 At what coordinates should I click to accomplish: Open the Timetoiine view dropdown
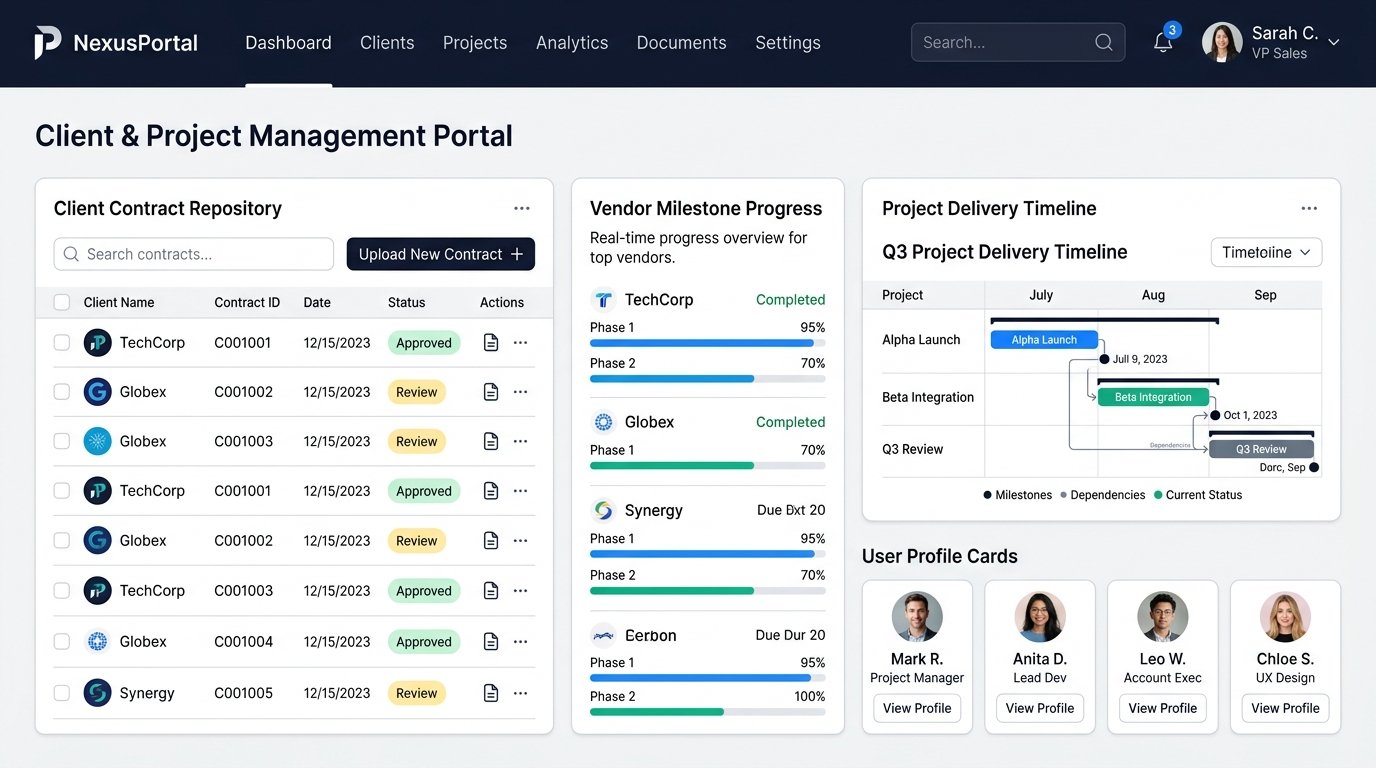click(1266, 253)
